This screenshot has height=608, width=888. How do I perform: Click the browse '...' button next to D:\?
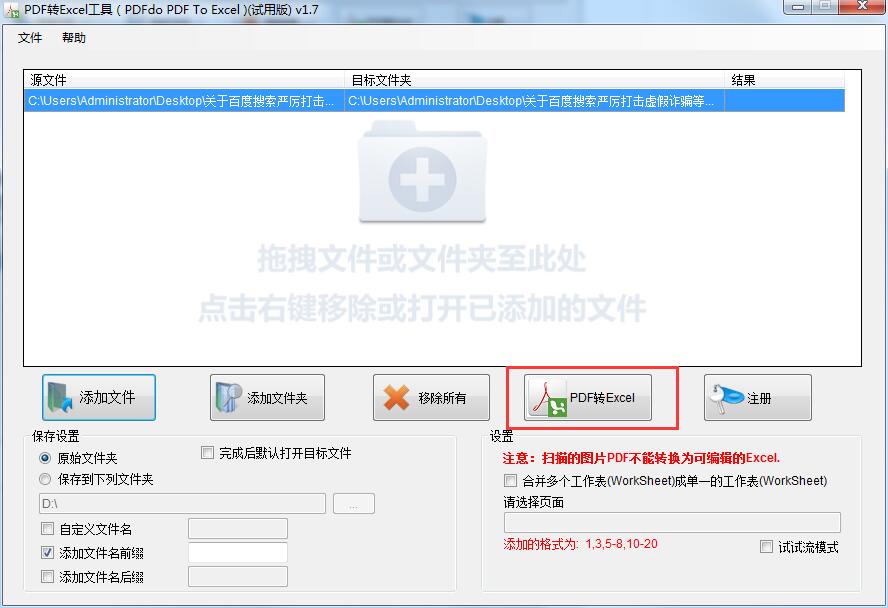coord(354,503)
